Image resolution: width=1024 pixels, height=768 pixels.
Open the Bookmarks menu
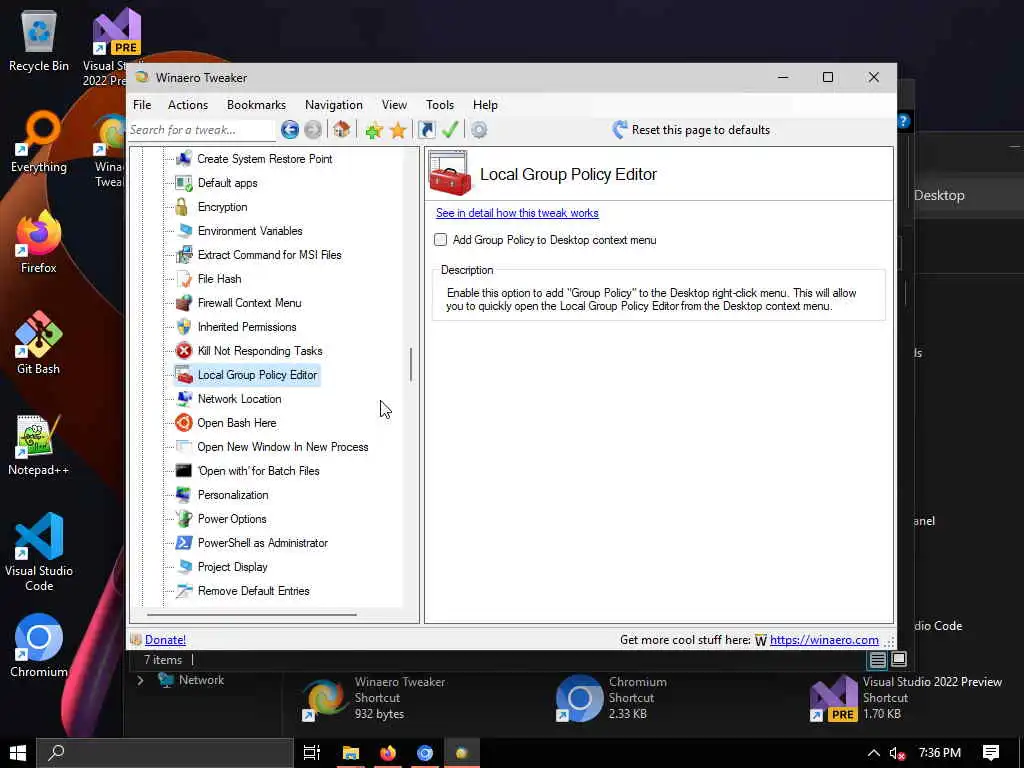[x=256, y=104]
